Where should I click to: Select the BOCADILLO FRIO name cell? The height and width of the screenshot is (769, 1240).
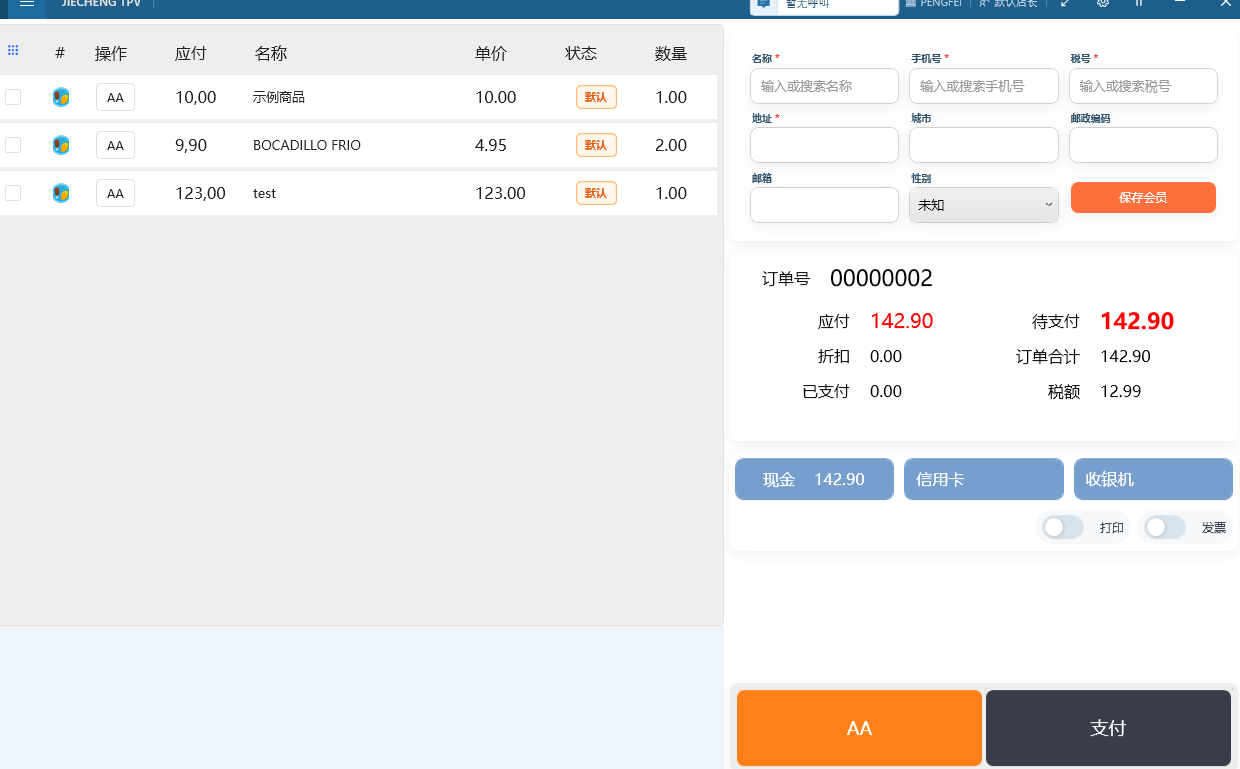click(x=307, y=145)
